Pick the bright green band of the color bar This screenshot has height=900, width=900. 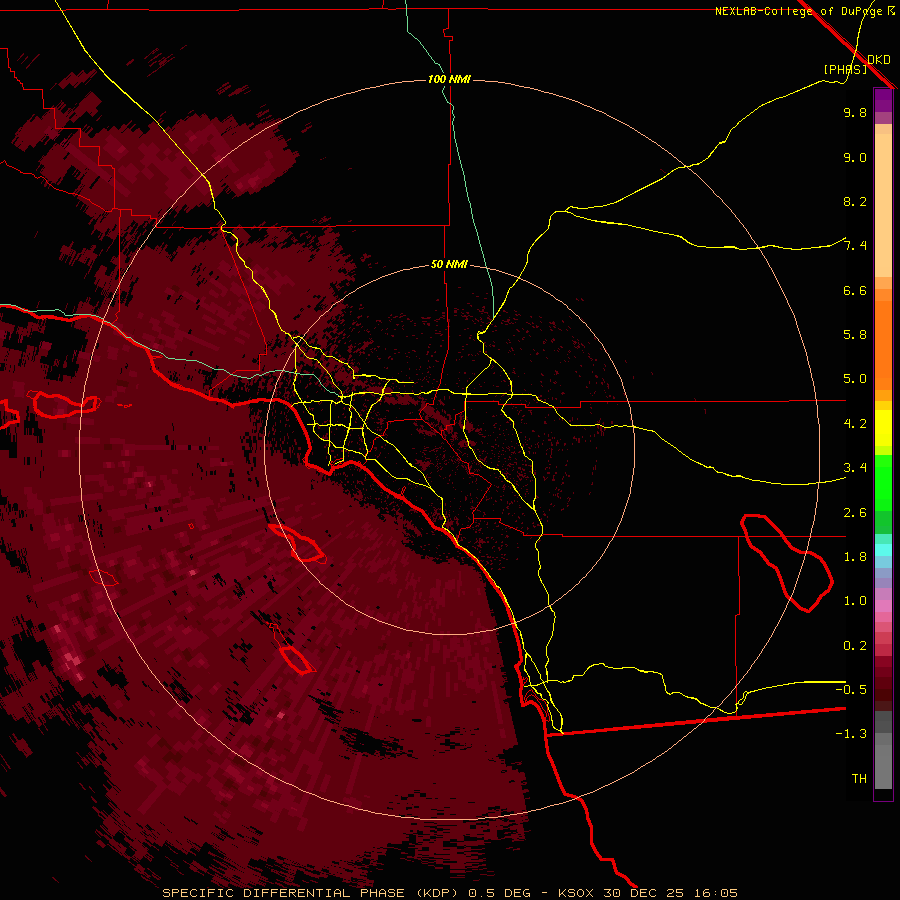click(x=883, y=482)
